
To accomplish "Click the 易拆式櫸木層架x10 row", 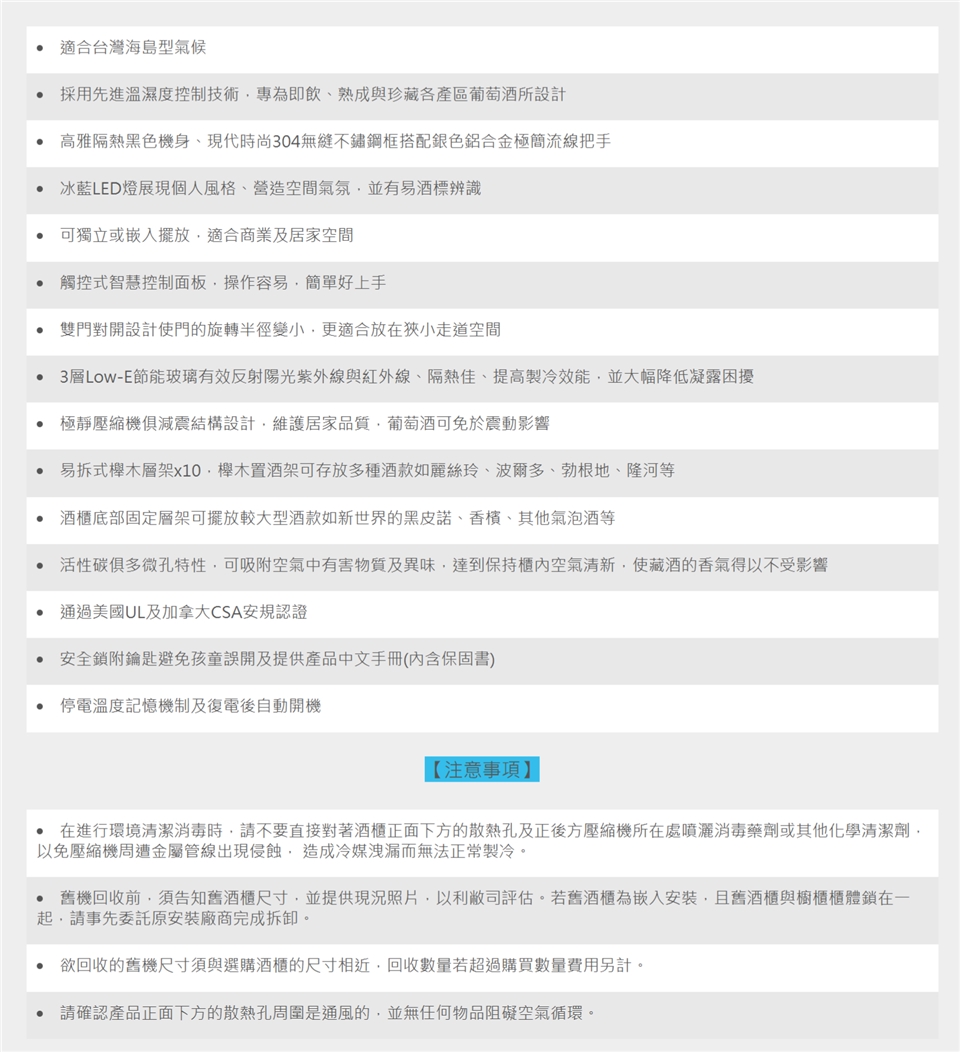I will tap(366, 471).
